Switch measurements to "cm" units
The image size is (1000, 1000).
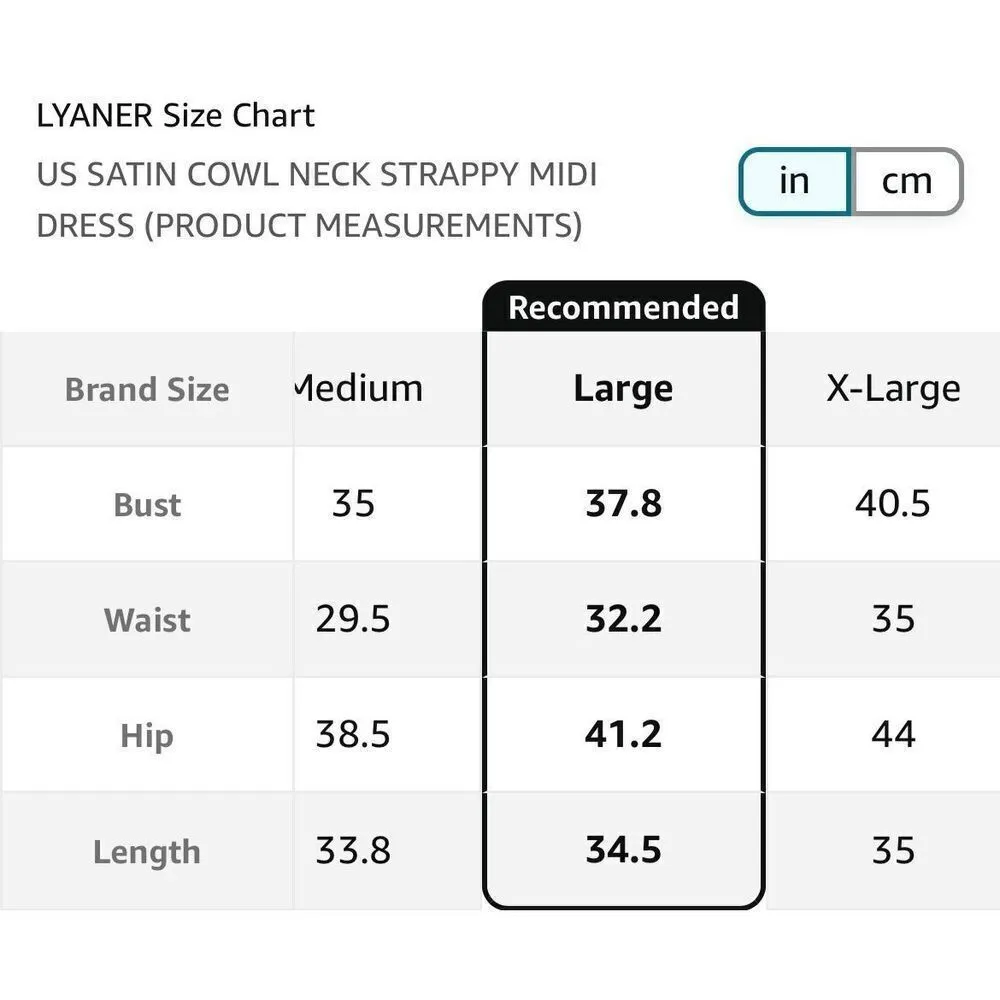[905, 181]
